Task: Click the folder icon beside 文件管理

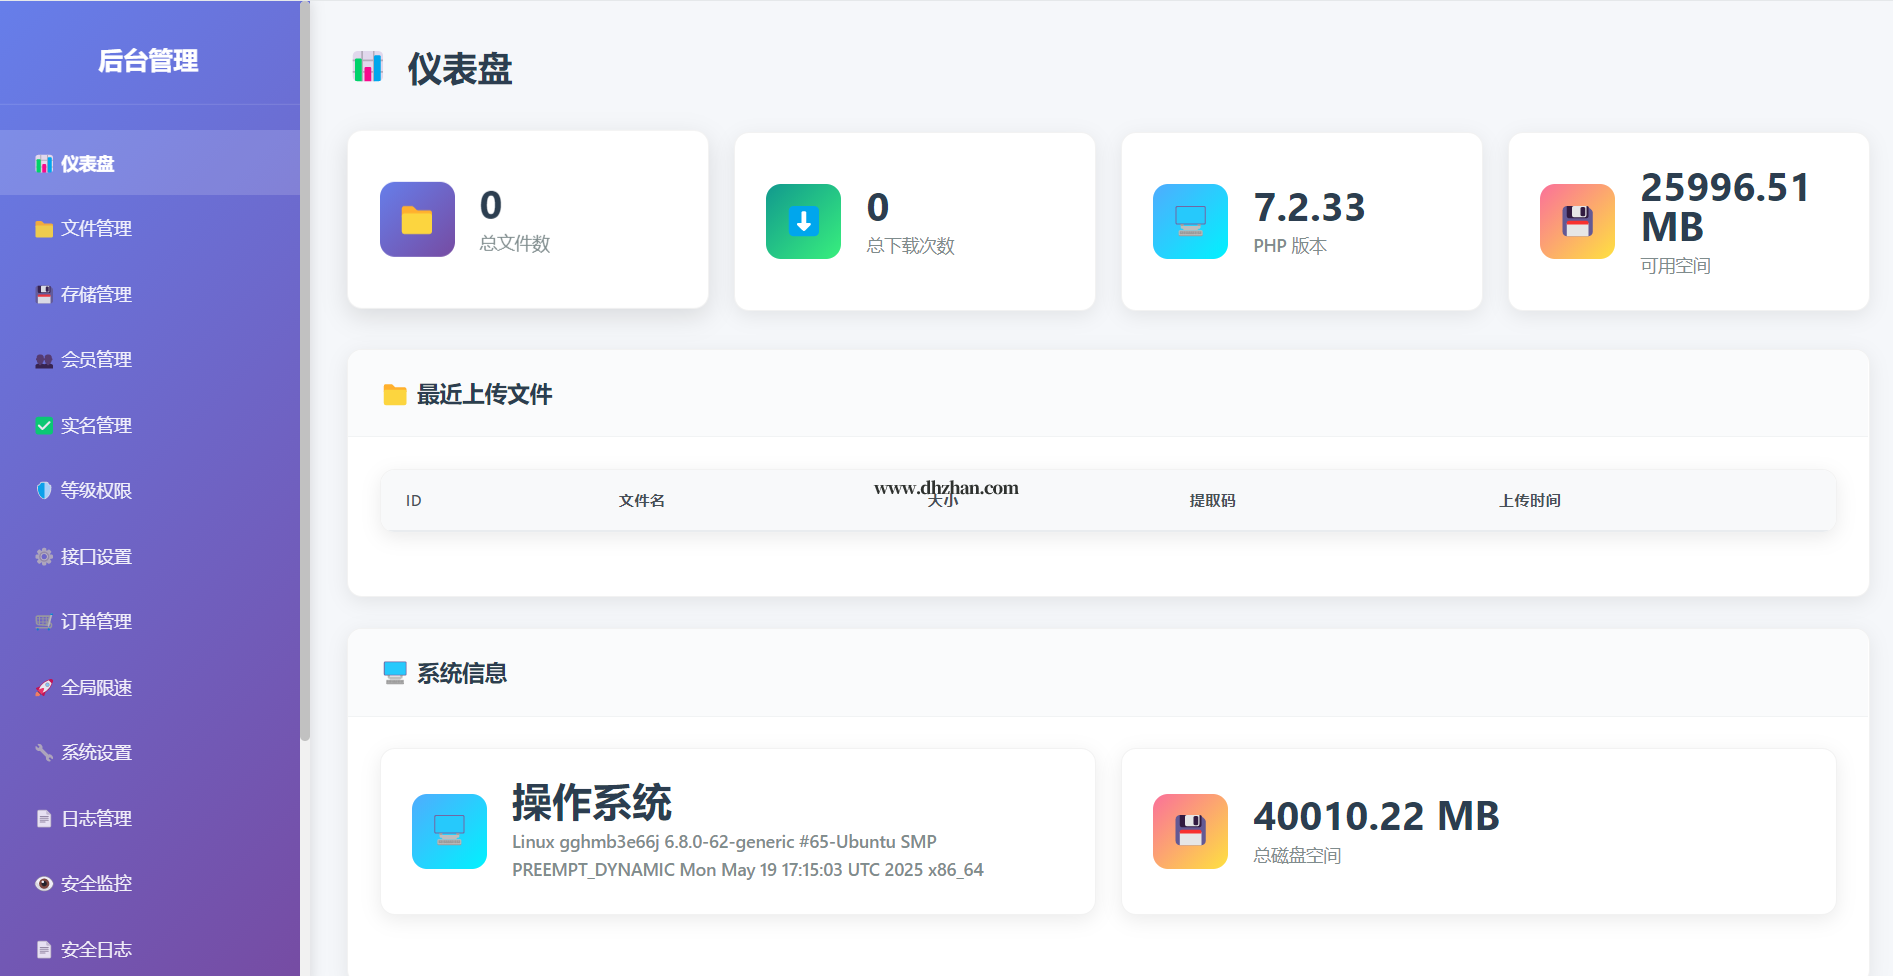Action: [x=44, y=229]
